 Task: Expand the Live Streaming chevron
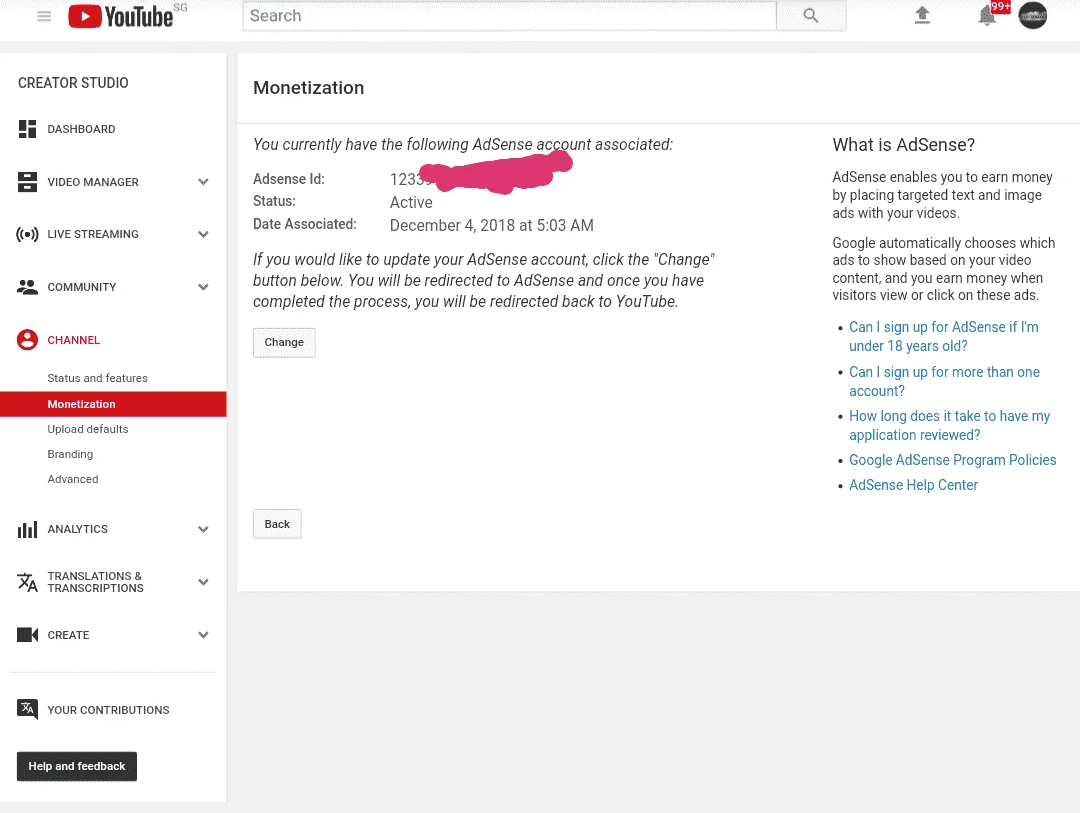click(203, 234)
